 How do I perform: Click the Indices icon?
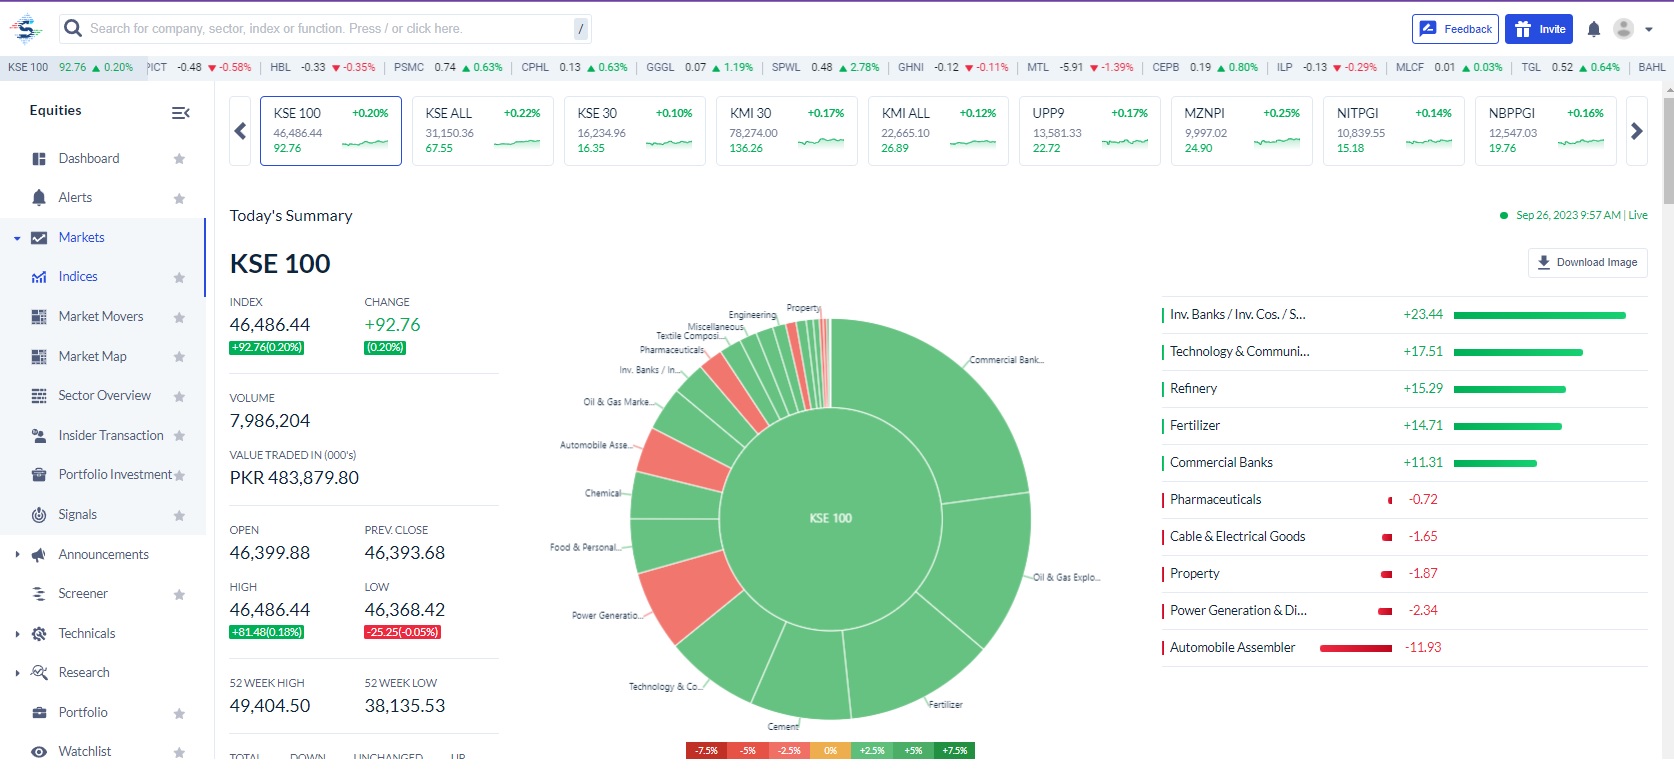click(x=39, y=277)
